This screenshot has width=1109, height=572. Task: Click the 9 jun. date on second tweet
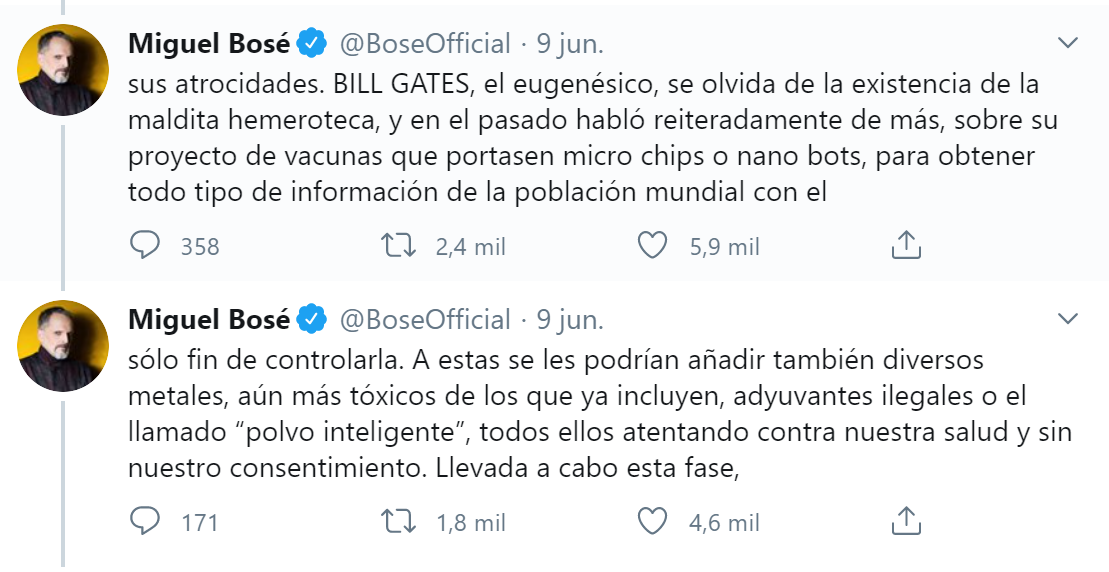(x=571, y=319)
